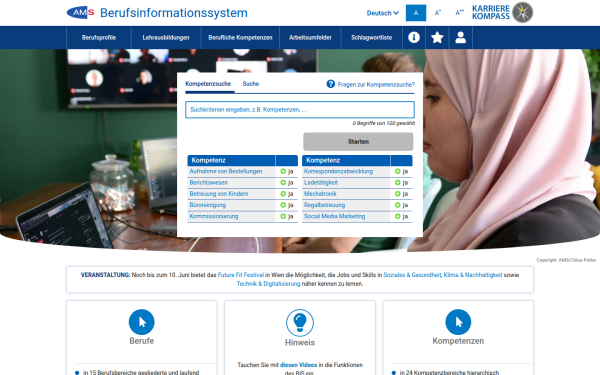Add Social Media Marketing with plus icon

[x=398, y=216]
